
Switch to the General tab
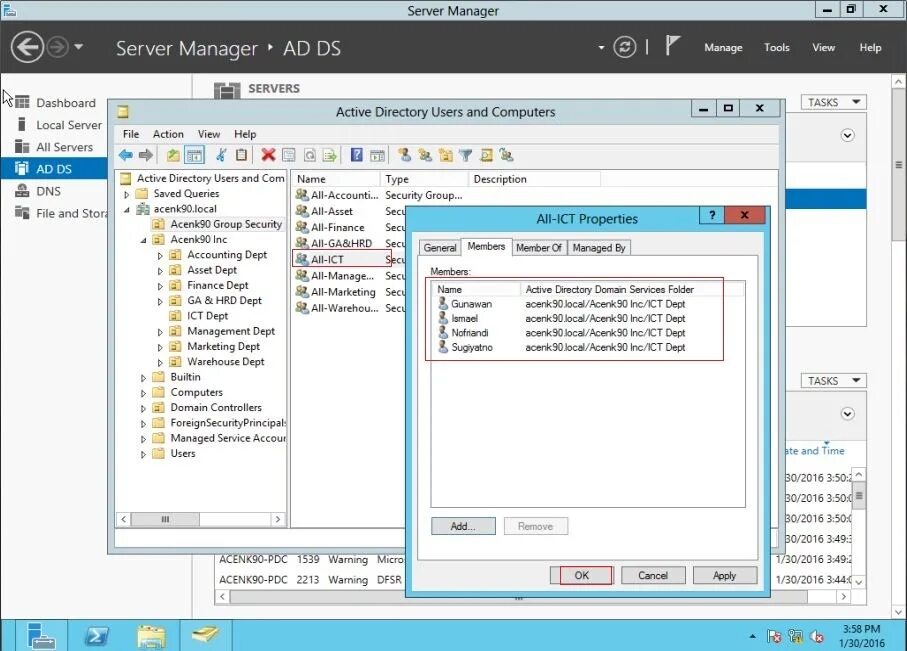(x=440, y=248)
